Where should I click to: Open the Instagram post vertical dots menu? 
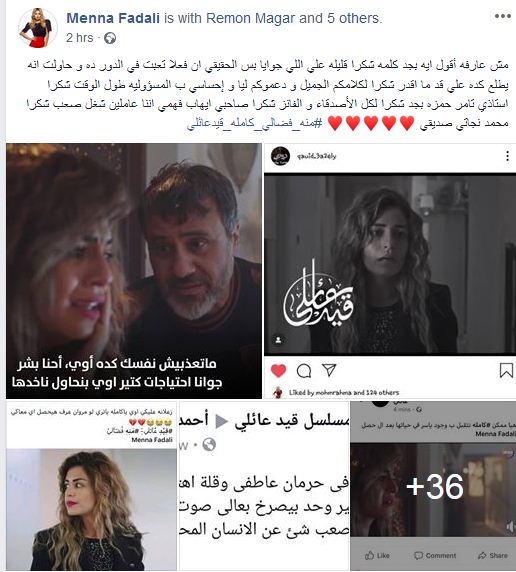[x=507, y=156]
